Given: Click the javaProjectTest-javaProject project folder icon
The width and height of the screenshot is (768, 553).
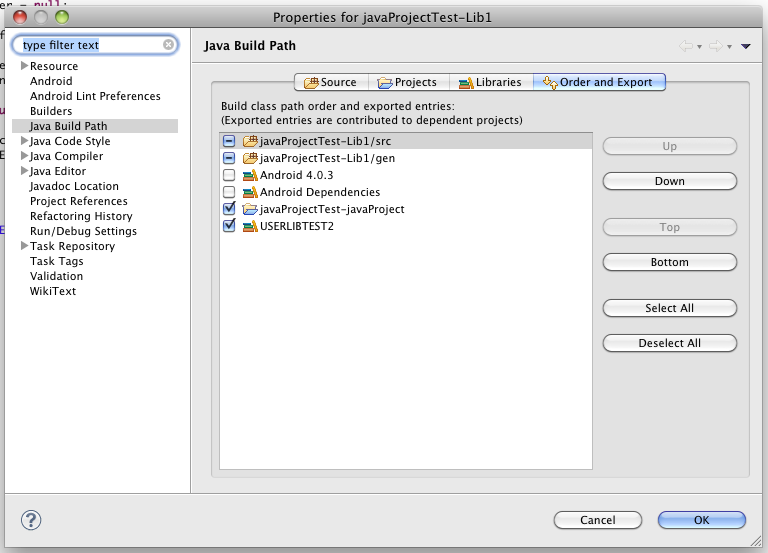Looking at the screenshot, I should 250,209.
